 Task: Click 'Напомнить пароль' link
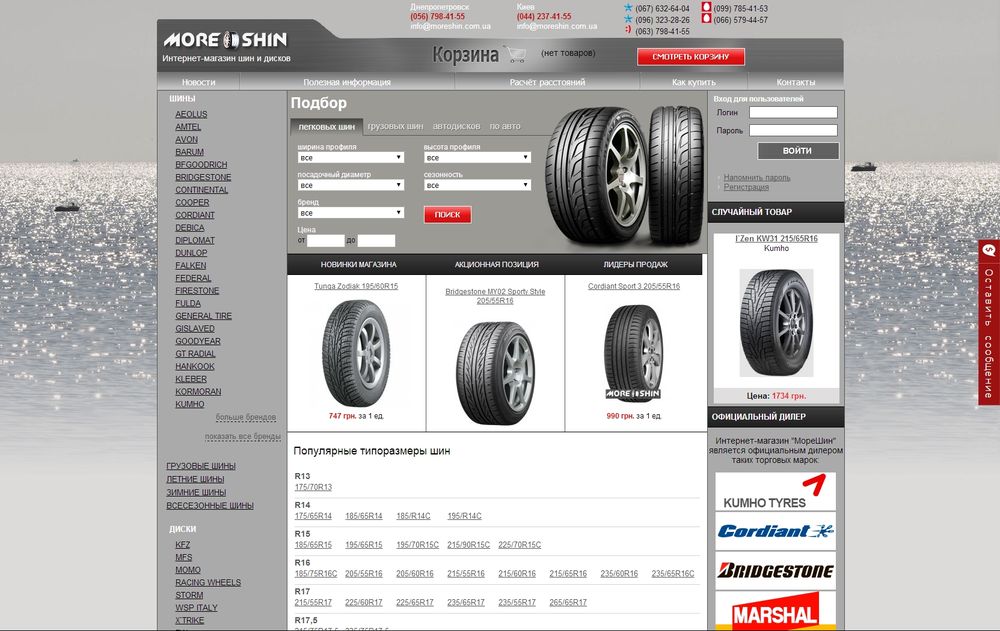click(757, 177)
